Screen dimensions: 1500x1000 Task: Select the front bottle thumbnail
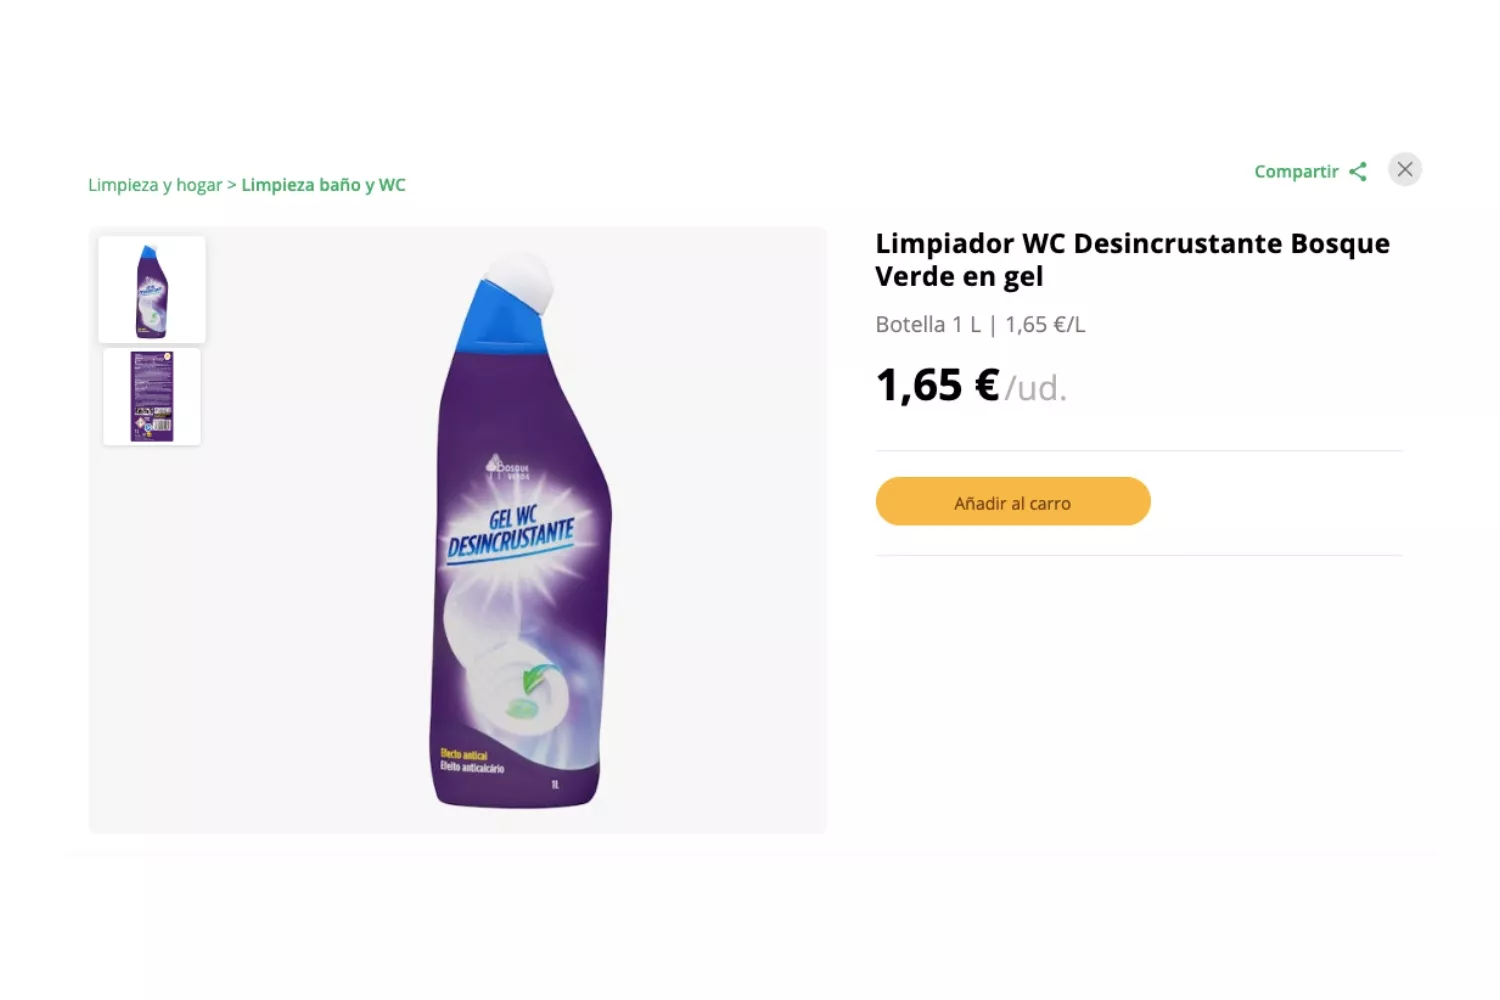point(152,290)
